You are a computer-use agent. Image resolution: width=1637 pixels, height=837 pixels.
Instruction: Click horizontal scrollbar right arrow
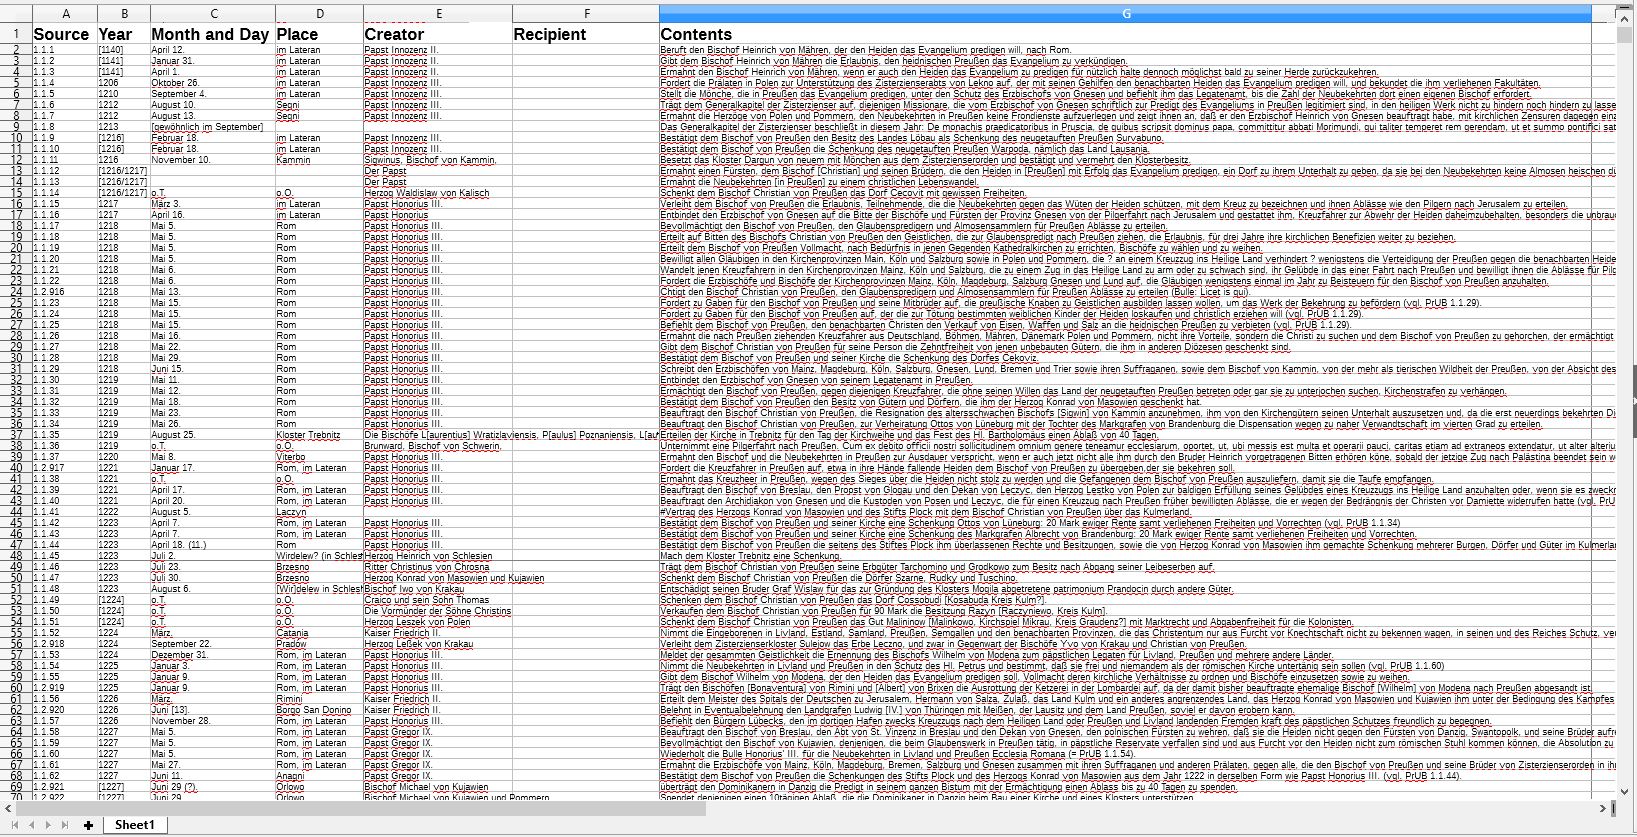click(x=1602, y=808)
